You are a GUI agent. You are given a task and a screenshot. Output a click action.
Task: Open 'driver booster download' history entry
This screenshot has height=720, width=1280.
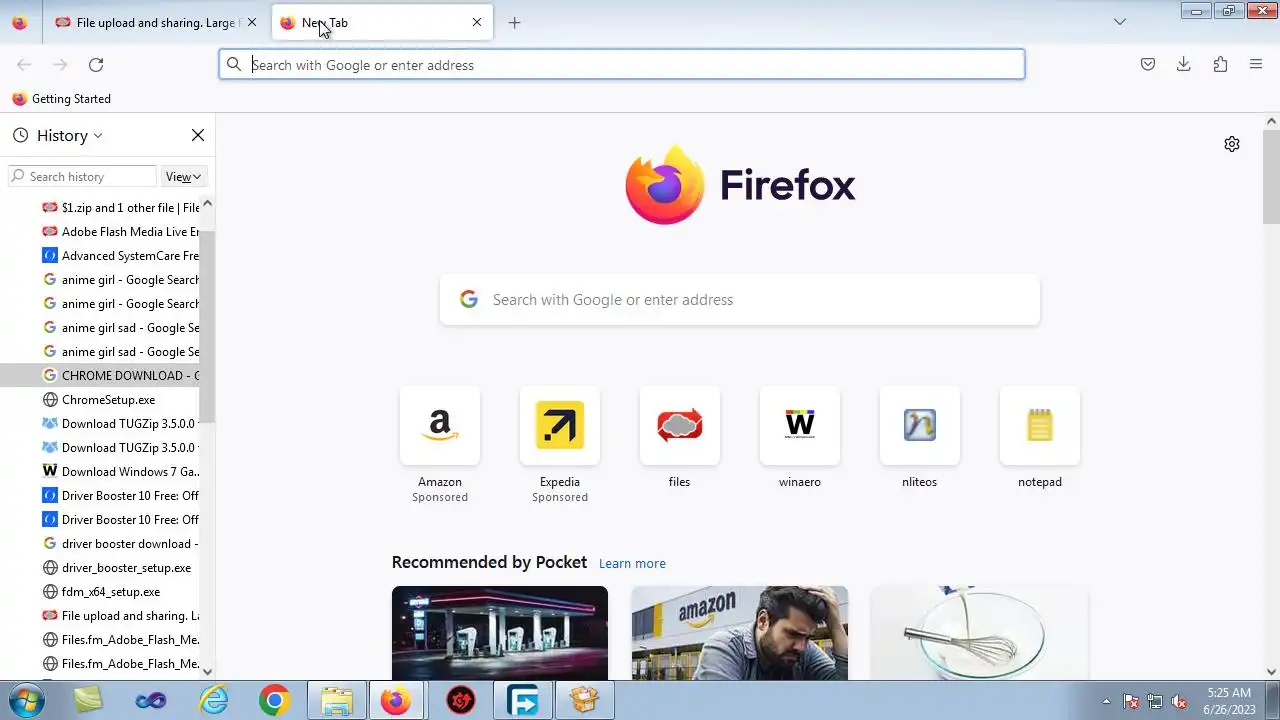120,544
